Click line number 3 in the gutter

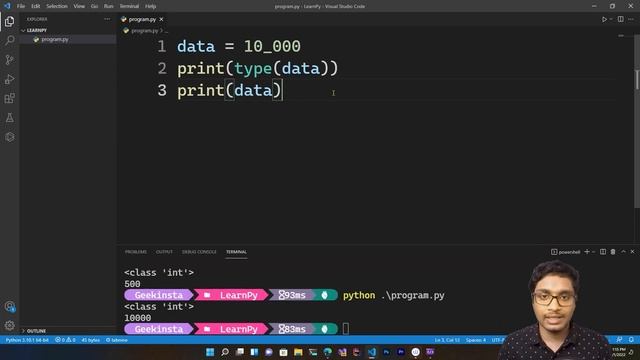(162, 90)
